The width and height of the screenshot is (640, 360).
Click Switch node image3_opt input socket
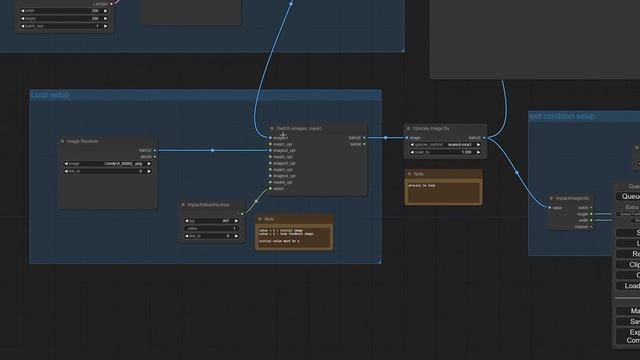point(270,163)
